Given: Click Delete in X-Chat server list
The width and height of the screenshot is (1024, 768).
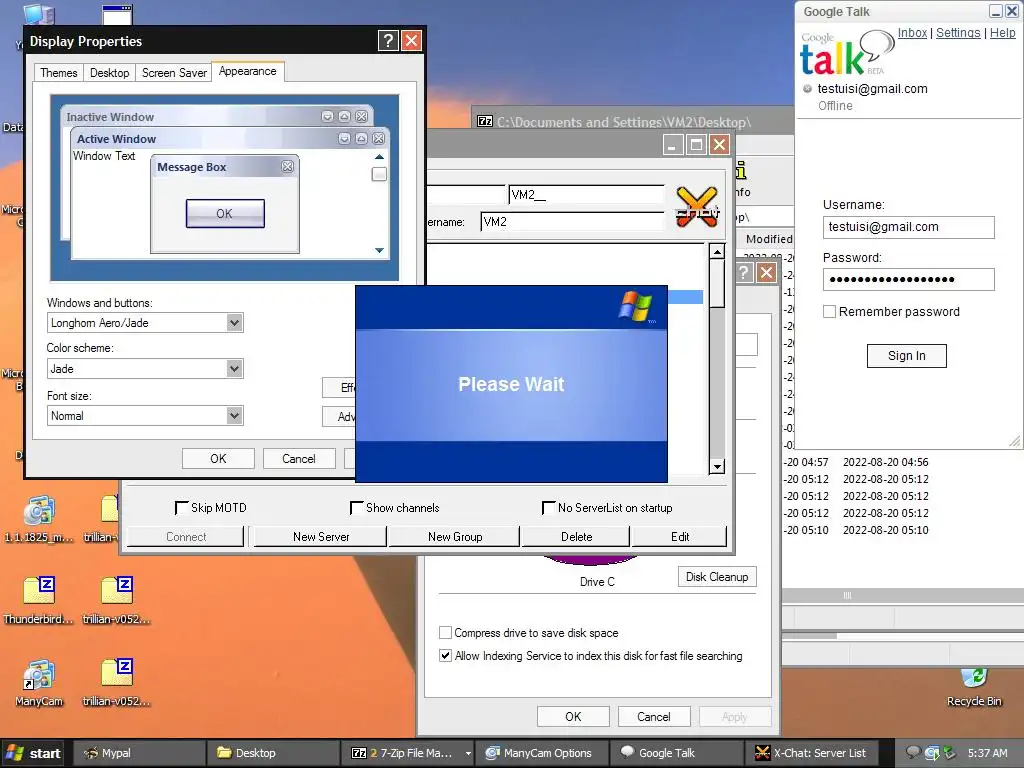Looking at the screenshot, I should [577, 537].
